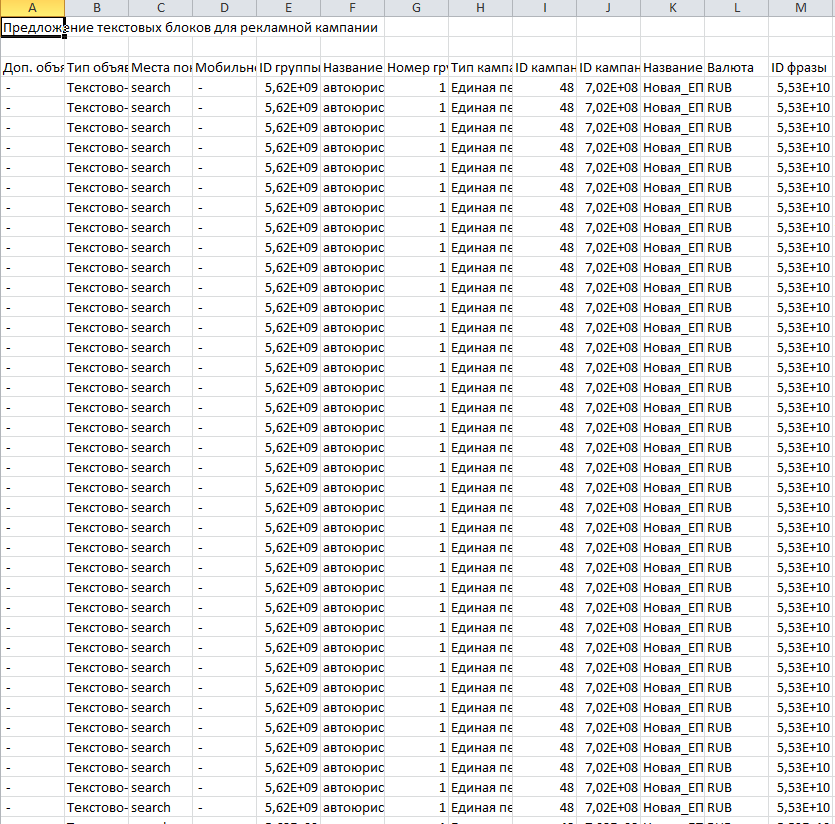The width and height of the screenshot is (835, 824).
Task: Click the 'Тип объяв' header cell
Action: [x=96, y=68]
